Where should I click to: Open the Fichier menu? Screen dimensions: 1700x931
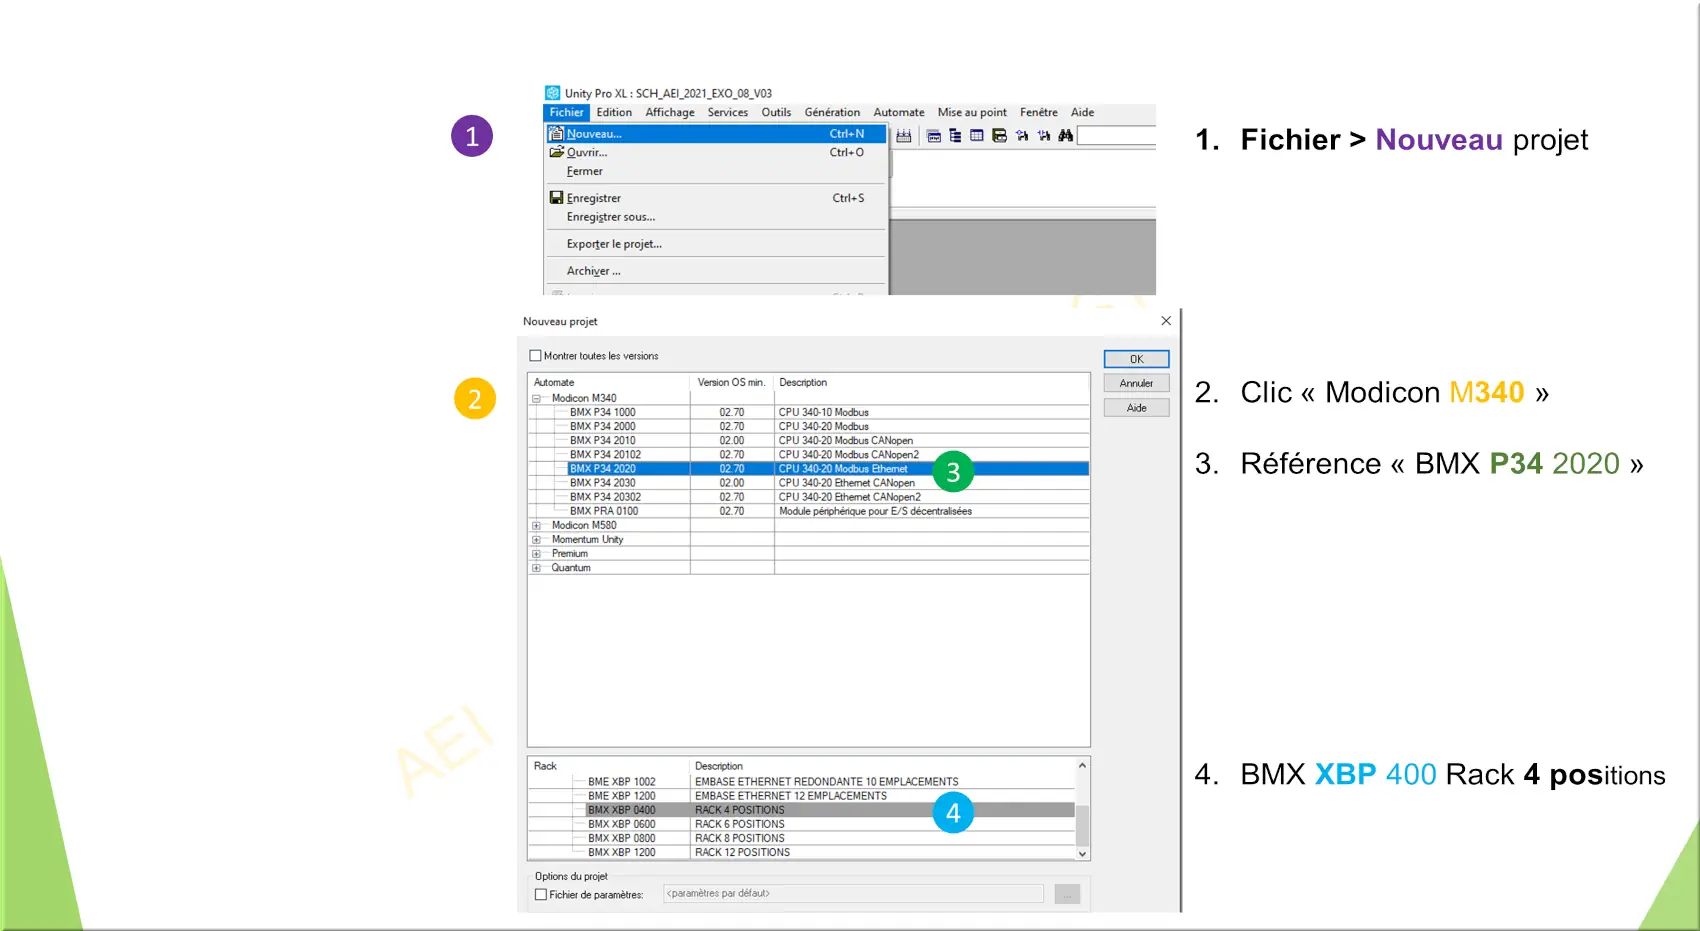pyautogui.click(x=566, y=112)
